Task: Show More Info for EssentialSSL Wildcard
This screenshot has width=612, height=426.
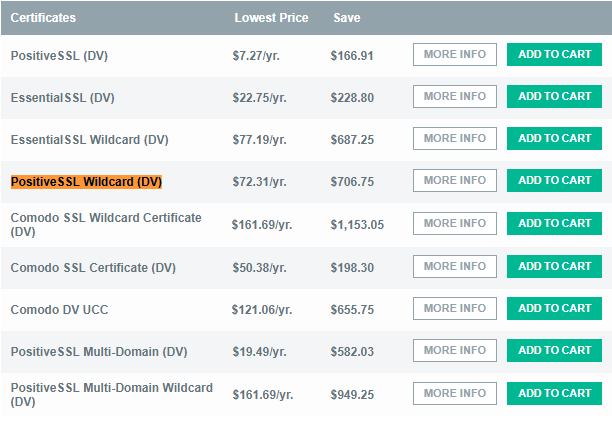Action: [x=455, y=138]
